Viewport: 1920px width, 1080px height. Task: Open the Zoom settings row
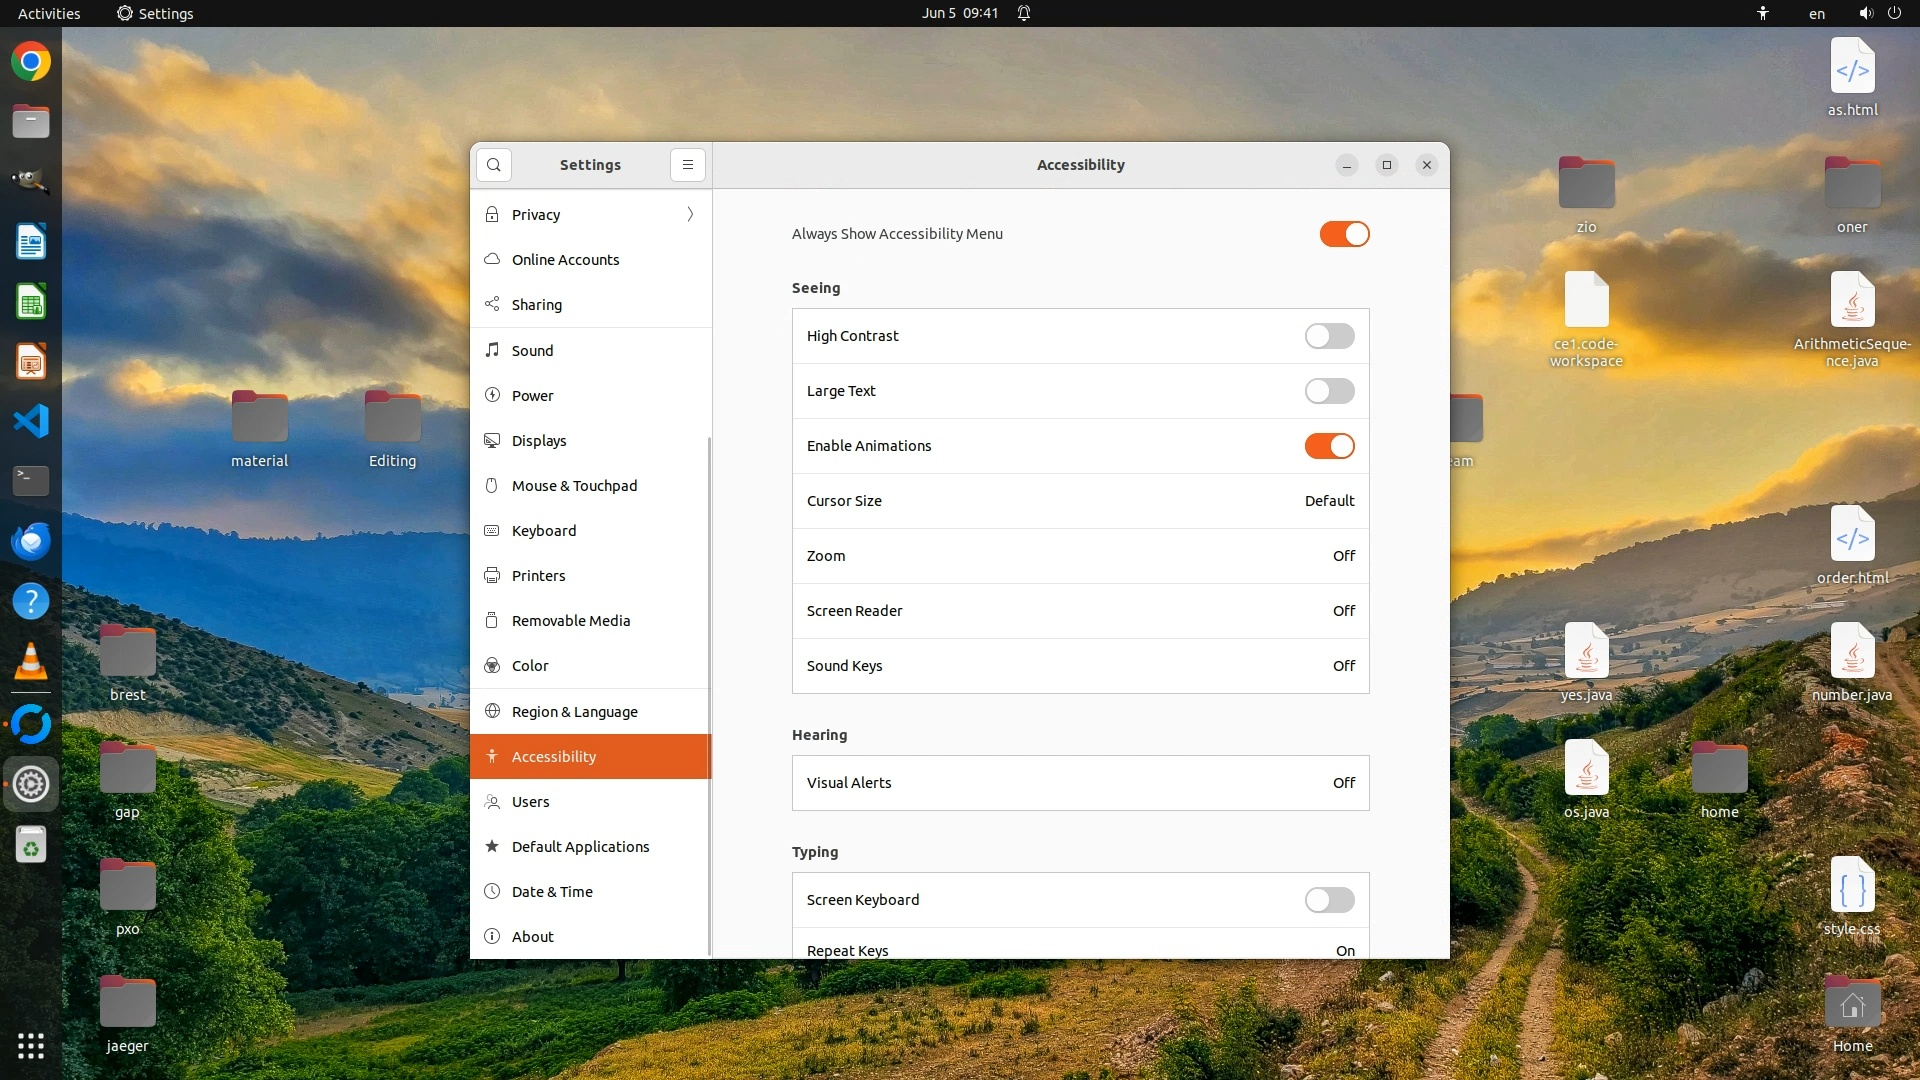pyautogui.click(x=1080, y=556)
